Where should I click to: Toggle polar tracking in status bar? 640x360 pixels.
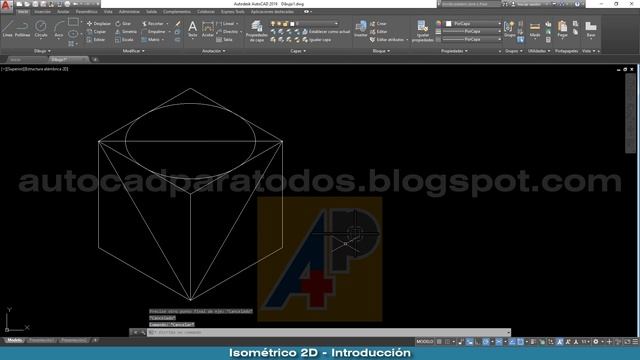point(486,342)
